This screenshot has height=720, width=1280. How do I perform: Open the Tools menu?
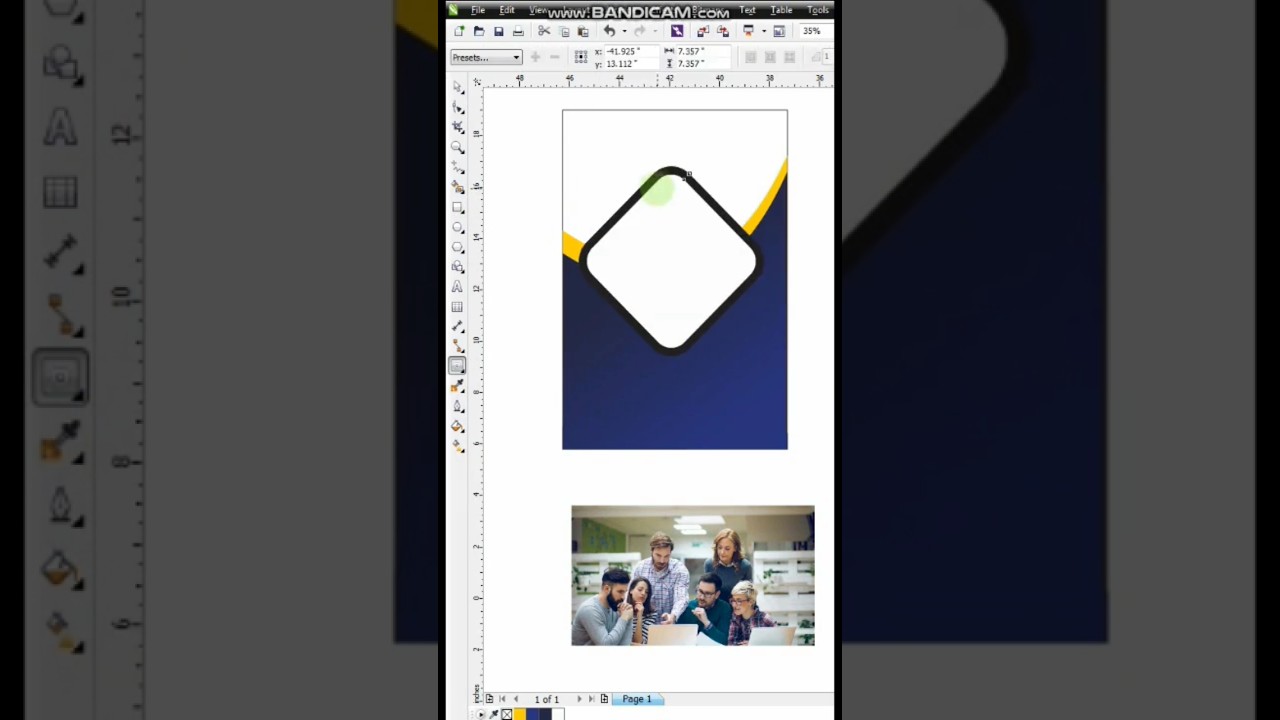818,10
